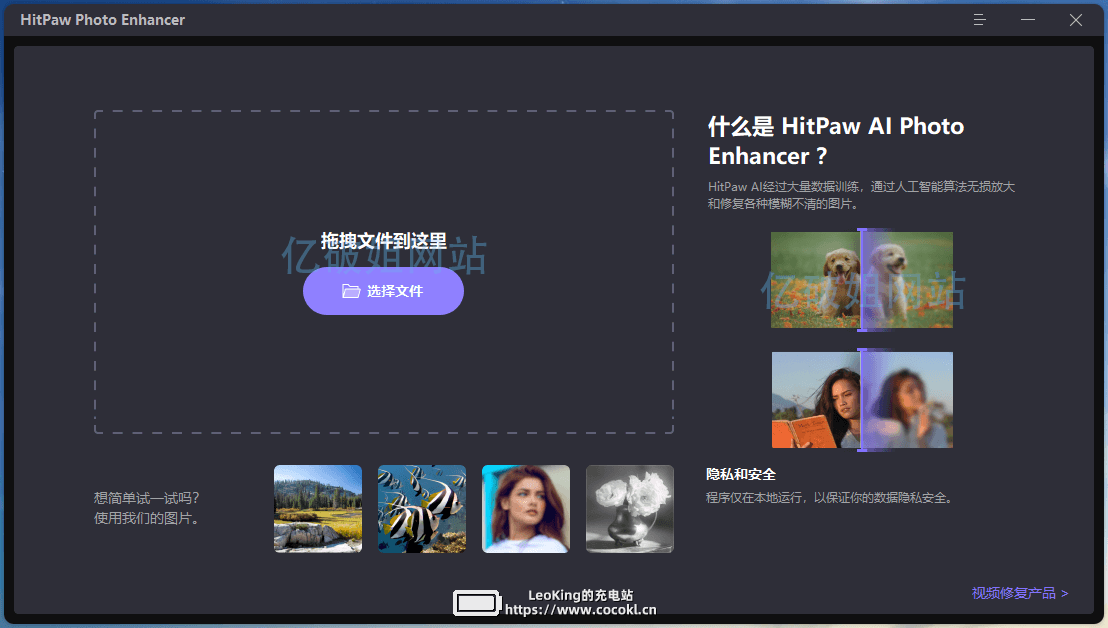Image resolution: width=1108 pixels, height=628 pixels.
Task: Click the 想简单试一试吗？ text
Action: tap(147, 499)
